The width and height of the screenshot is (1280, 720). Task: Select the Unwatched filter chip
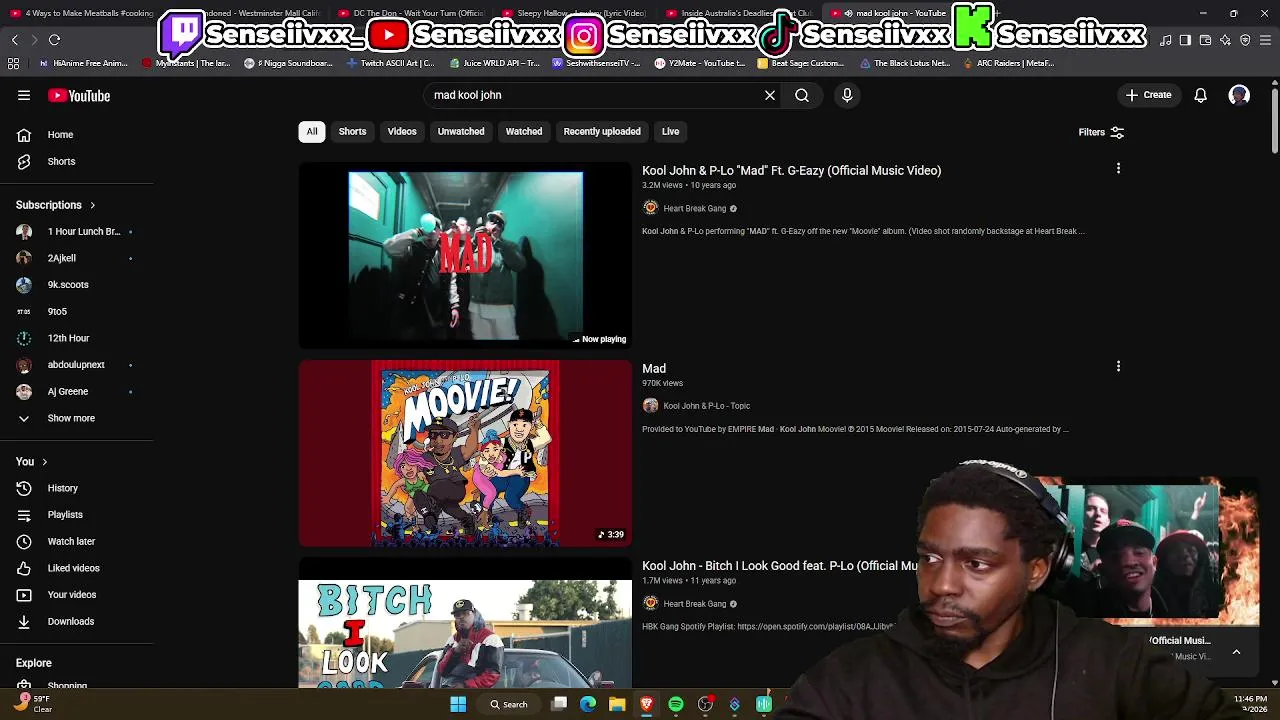pos(461,131)
